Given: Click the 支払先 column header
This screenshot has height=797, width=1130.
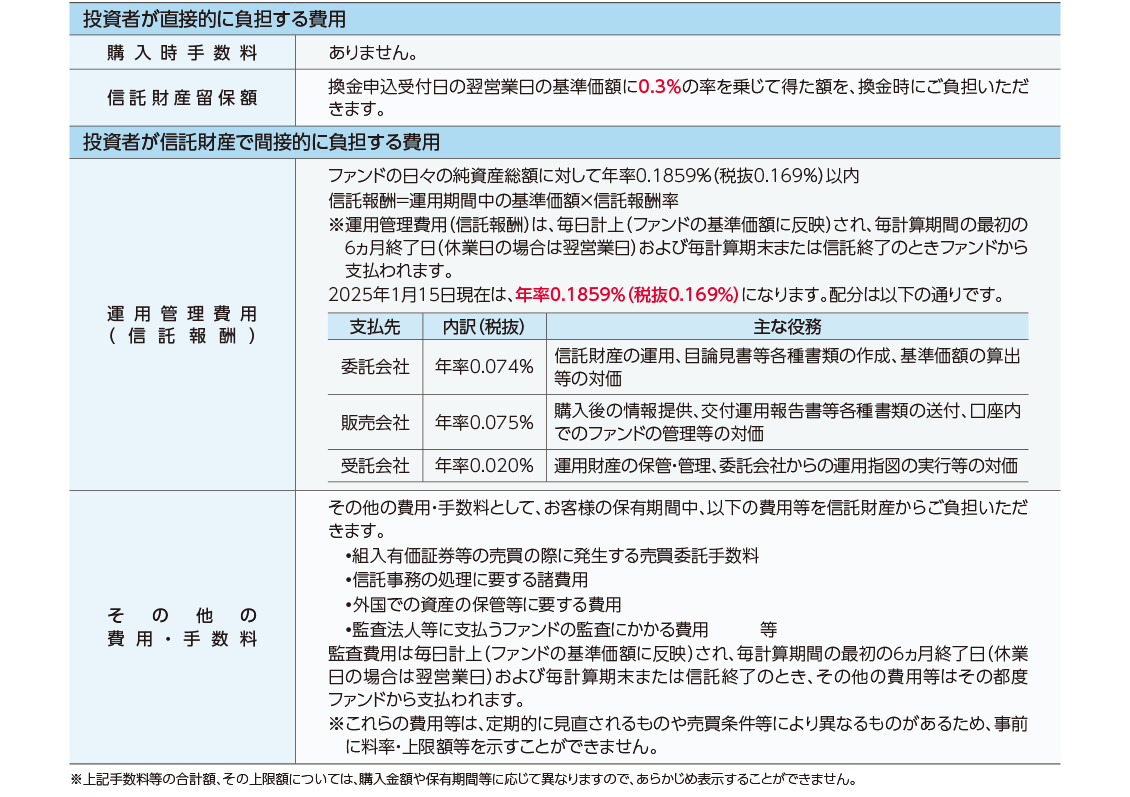Looking at the screenshot, I should 375,327.
